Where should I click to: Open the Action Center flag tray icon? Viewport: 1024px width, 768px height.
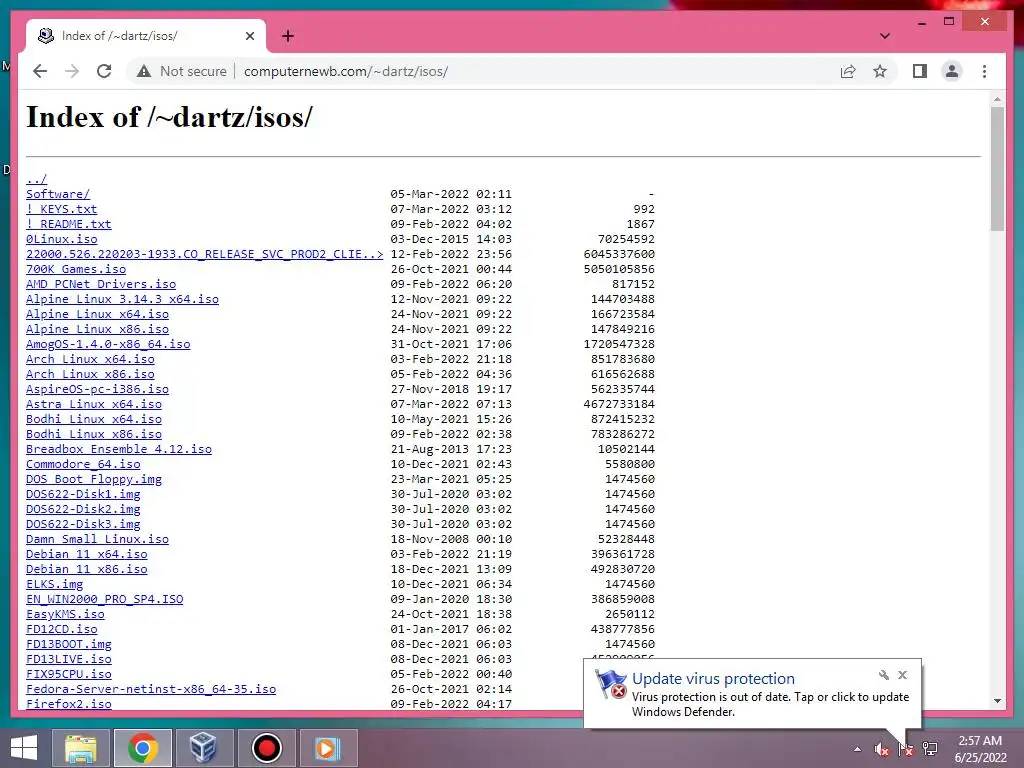pos(906,749)
